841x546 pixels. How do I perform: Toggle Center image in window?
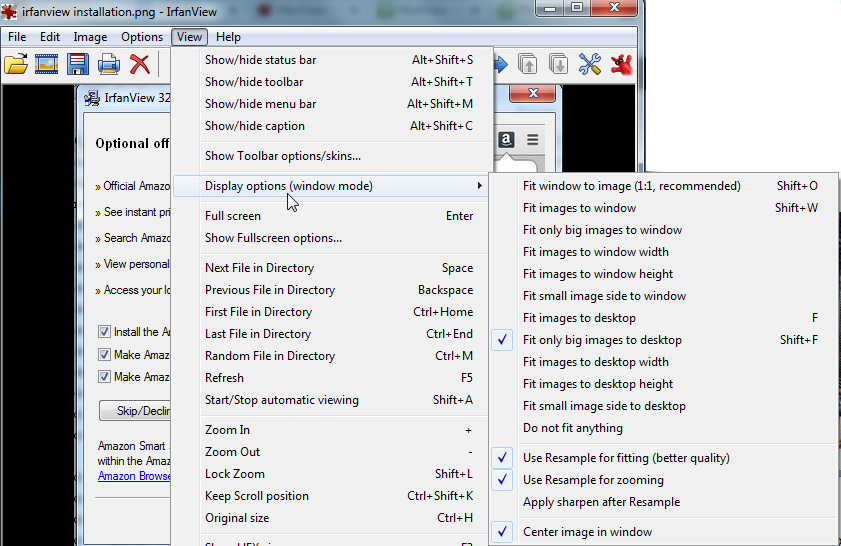click(664, 532)
